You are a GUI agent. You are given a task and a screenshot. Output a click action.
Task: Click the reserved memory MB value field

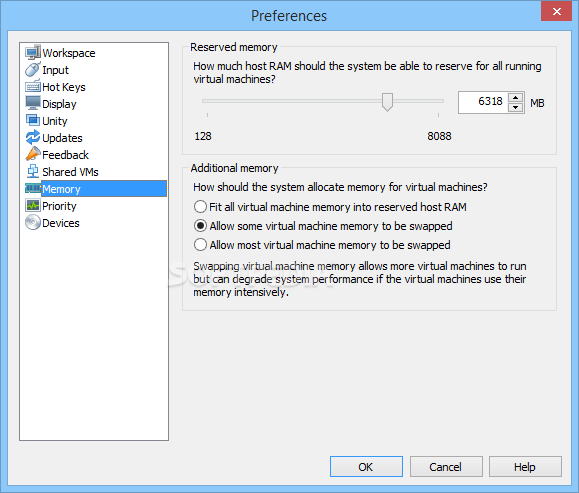(x=483, y=102)
